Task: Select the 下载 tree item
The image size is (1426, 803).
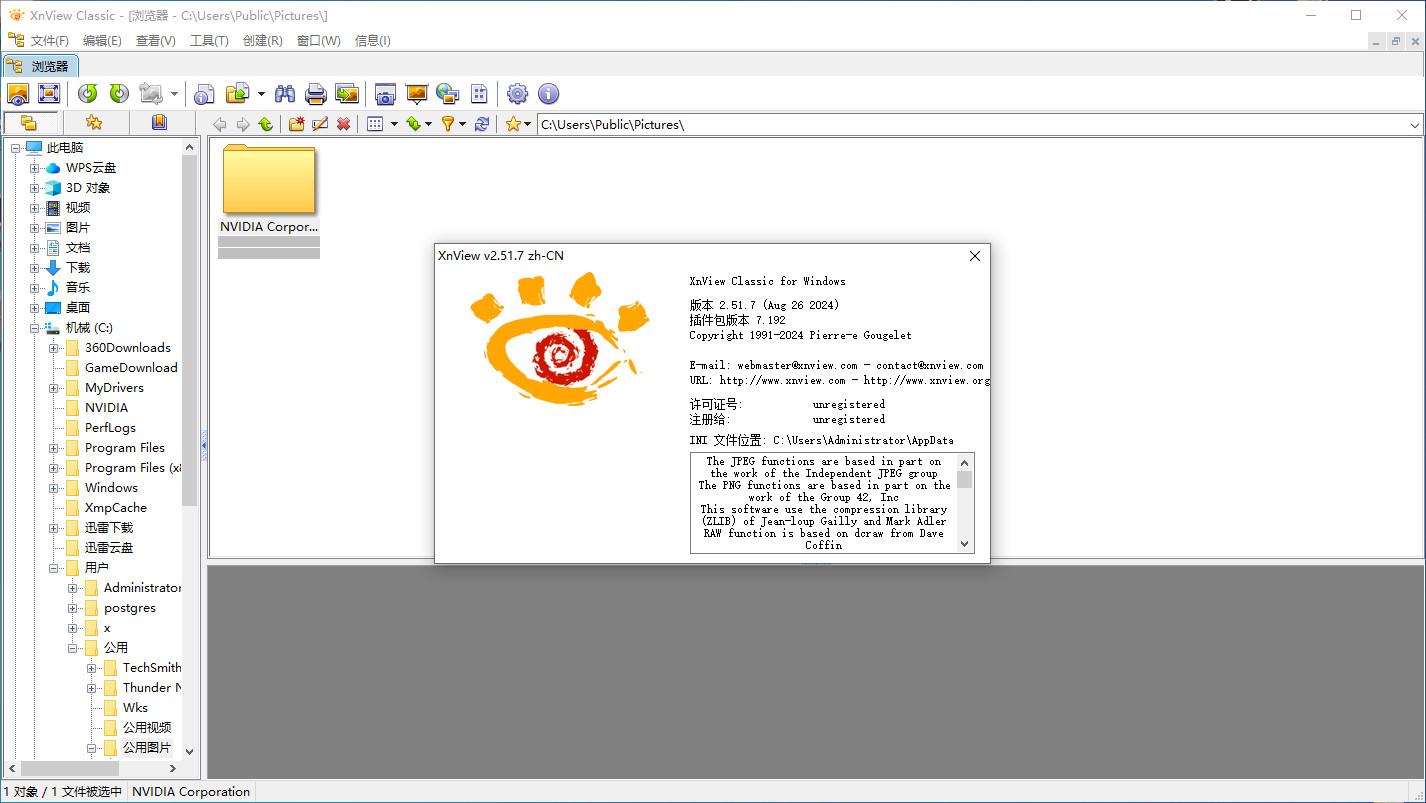Action: [x=78, y=268]
